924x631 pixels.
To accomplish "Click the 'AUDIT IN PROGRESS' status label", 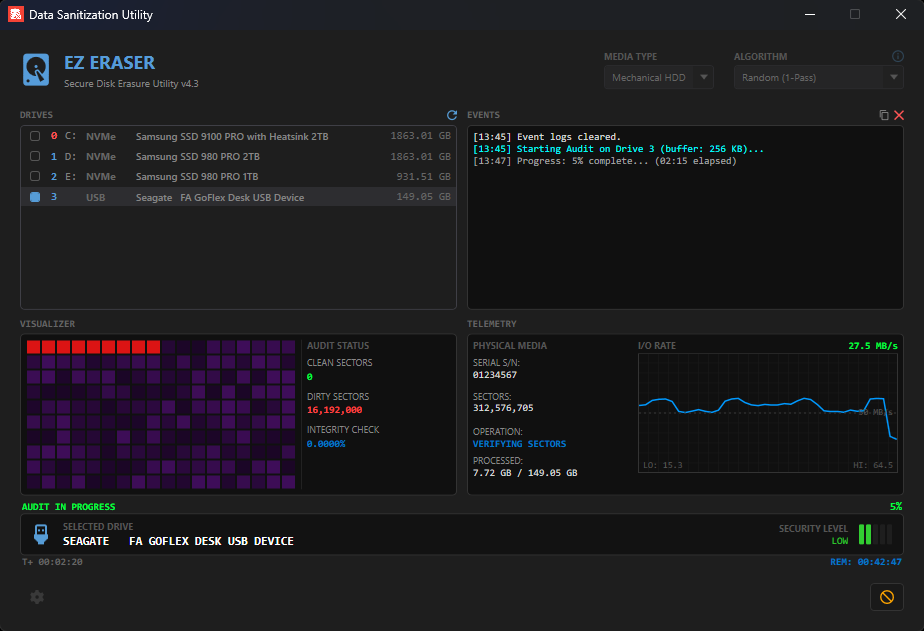I will tap(68, 507).
